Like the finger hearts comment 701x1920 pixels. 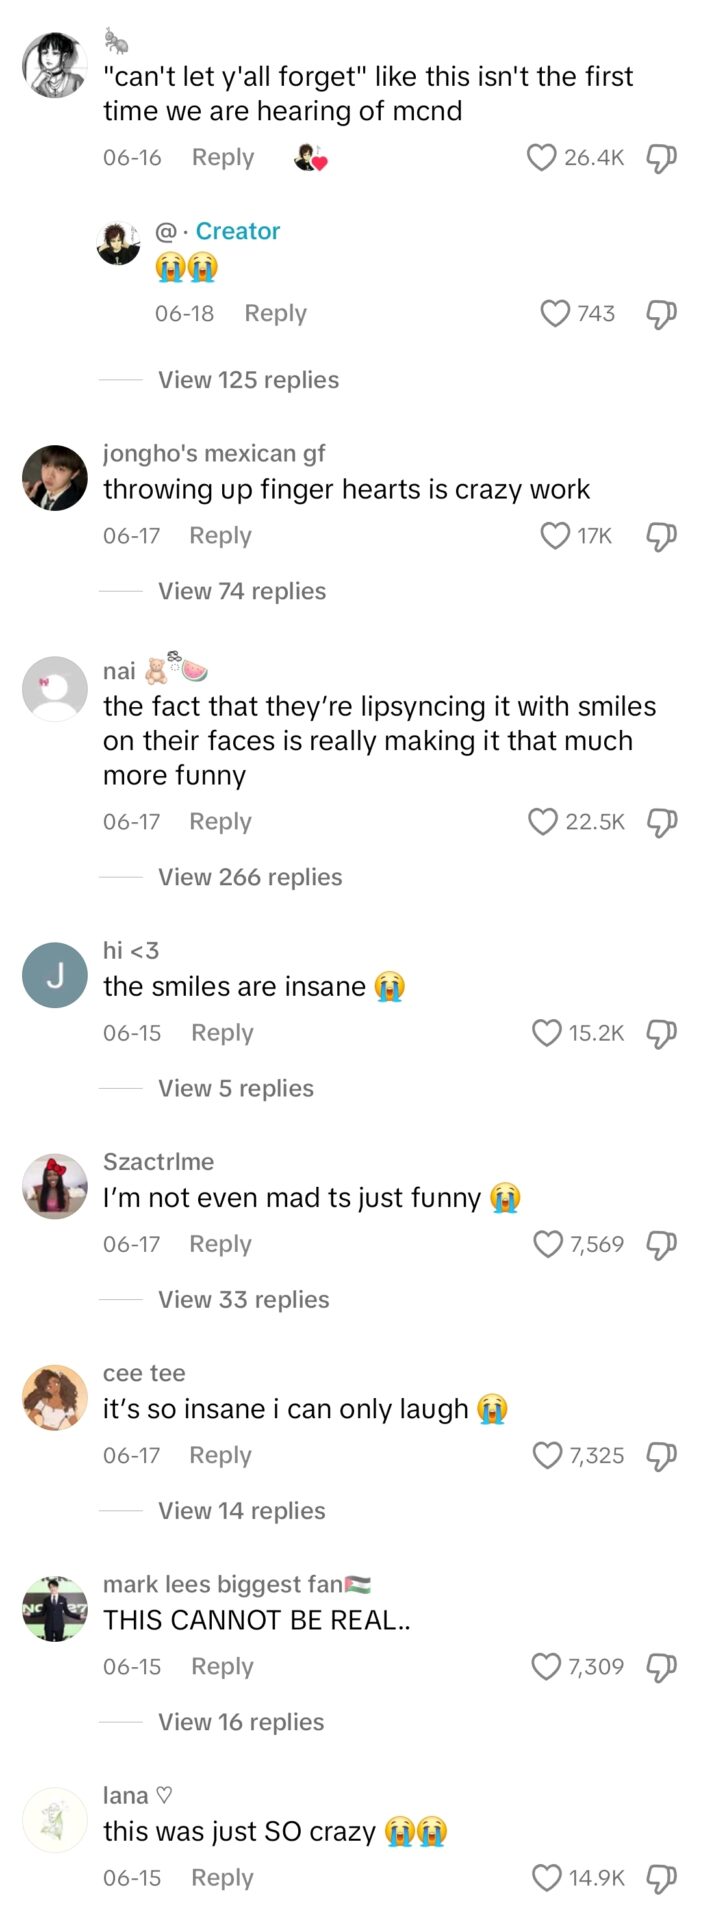[555, 536]
